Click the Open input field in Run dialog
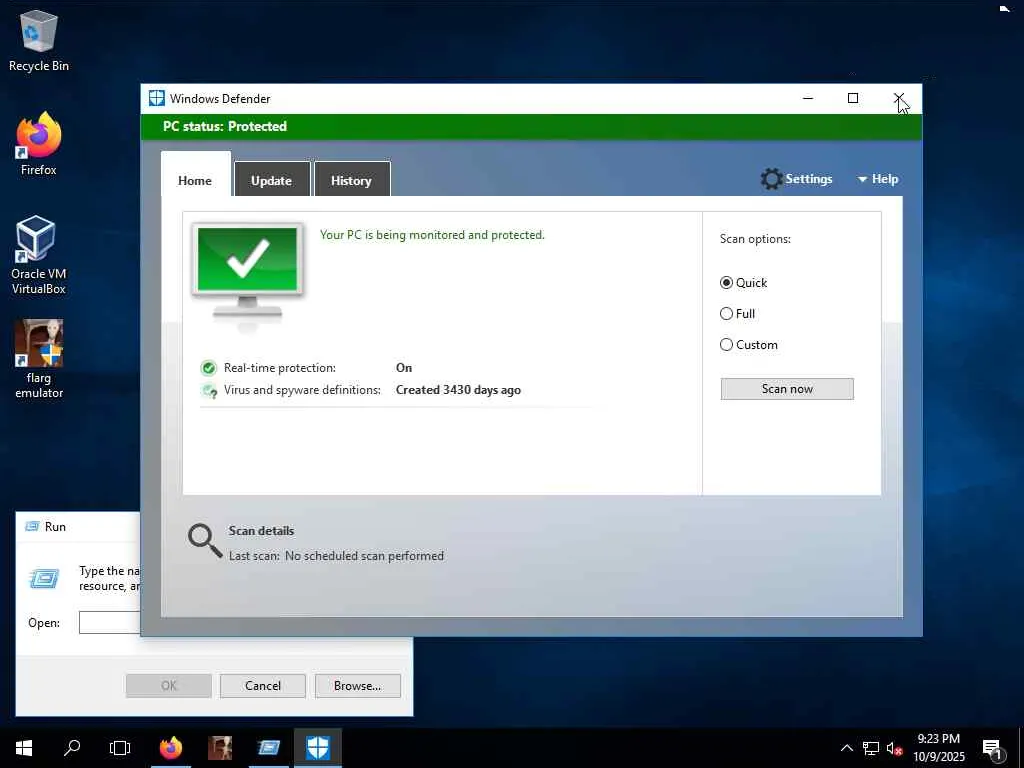Viewport: 1024px width, 768px height. [x=110, y=622]
